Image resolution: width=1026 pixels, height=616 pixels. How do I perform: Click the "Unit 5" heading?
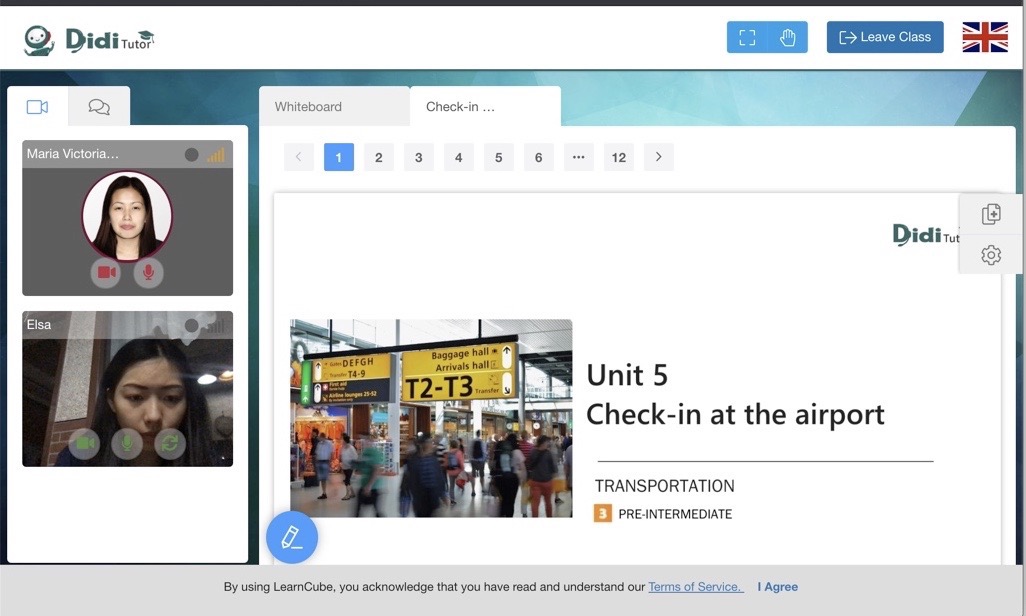627,375
